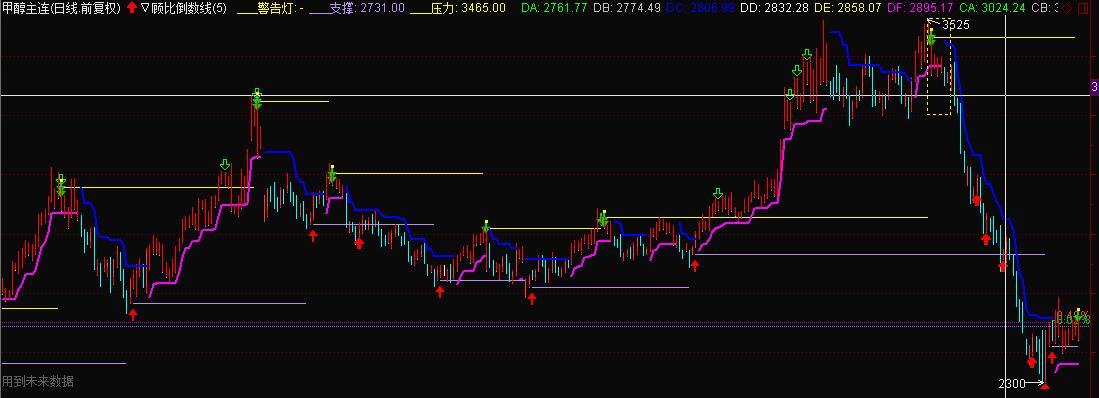Click the DA: 2761.77 readout
The height and width of the screenshot is (398, 1099).
point(554,8)
